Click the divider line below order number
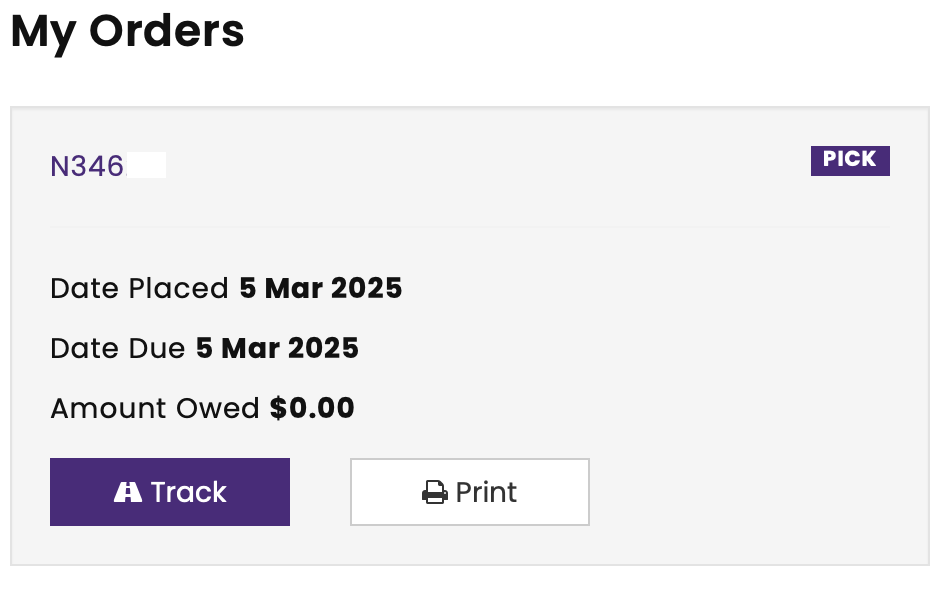Image resolution: width=950 pixels, height=594 pixels. 470,227
